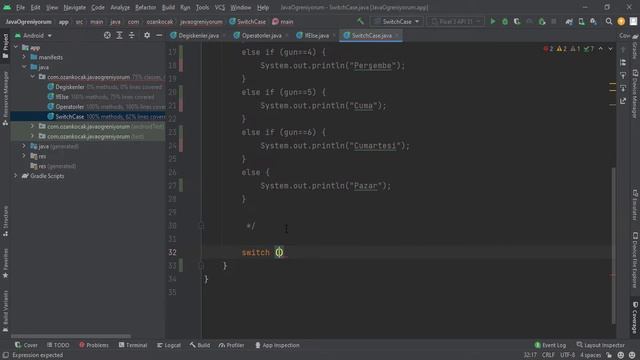Open the Coverage side panel
The image size is (640, 360).
pyautogui.click(x=635, y=318)
